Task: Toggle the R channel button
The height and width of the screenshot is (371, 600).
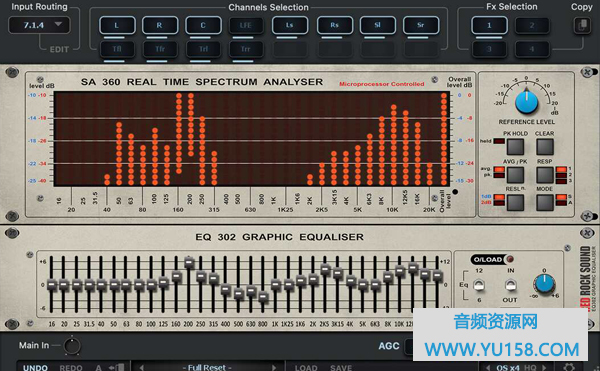Action: pos(160,25)
